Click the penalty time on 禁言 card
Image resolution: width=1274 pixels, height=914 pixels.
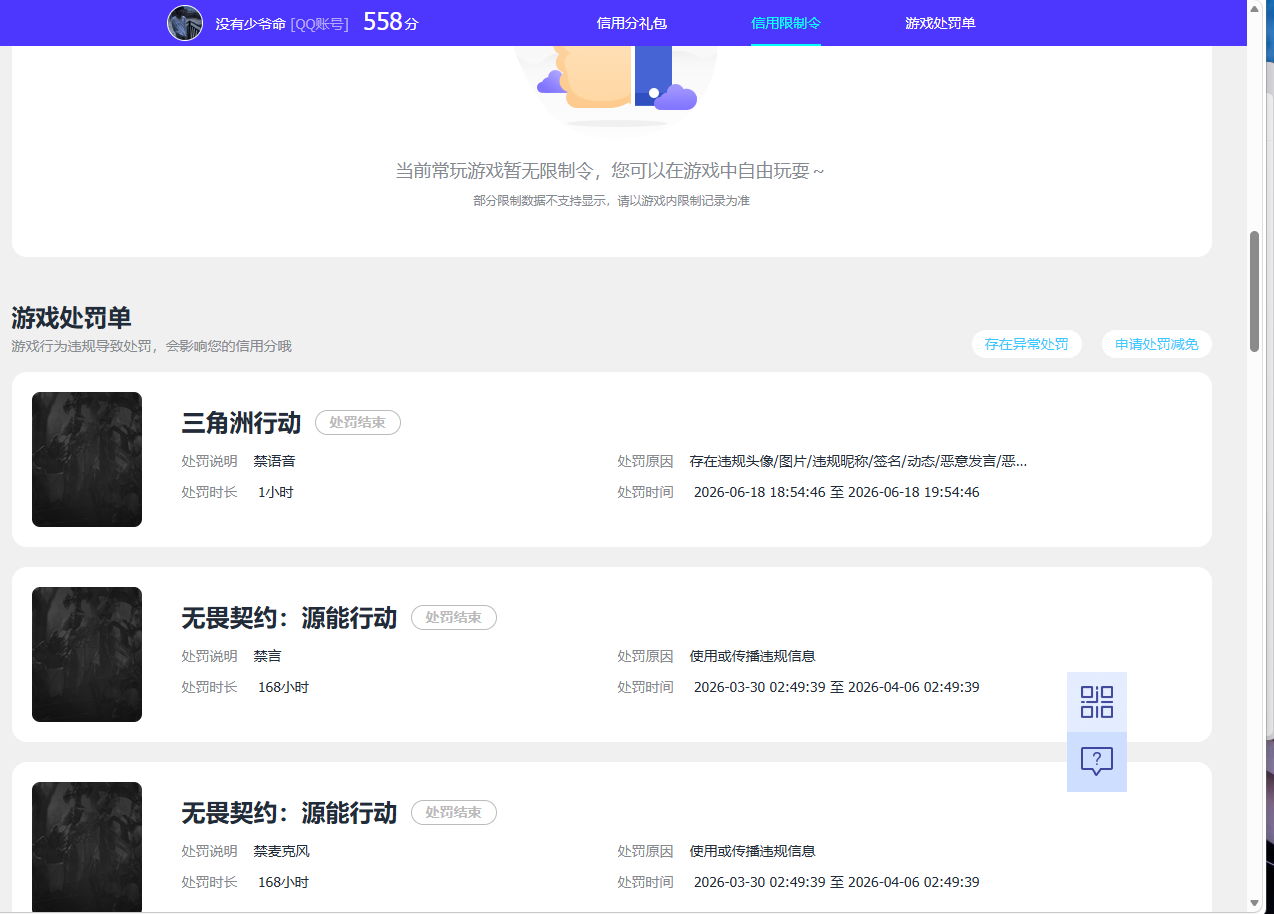pos(836,687)
